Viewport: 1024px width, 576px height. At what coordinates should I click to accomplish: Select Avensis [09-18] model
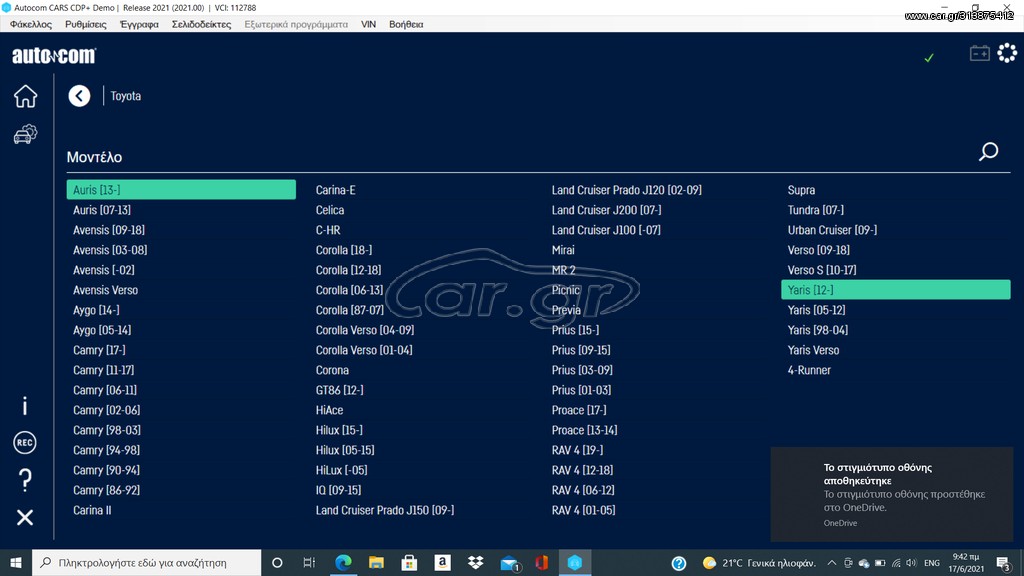click(109, 230)
